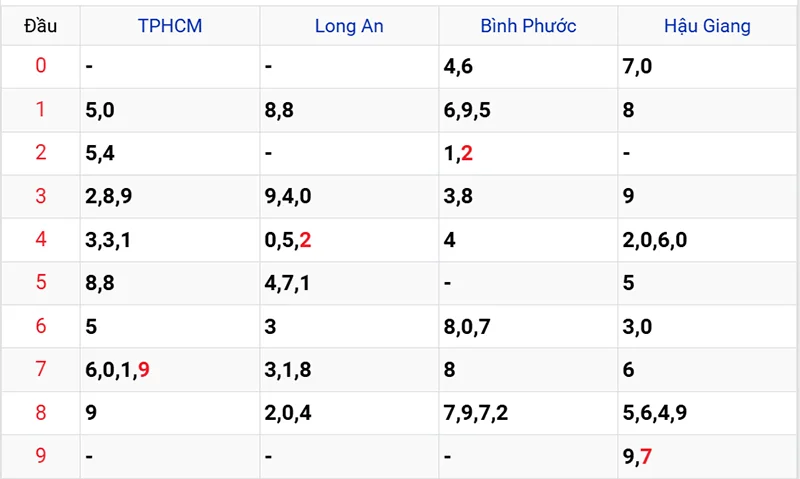Click Long An cell showing 4,7,1
Image resolution: width=800 pixels, height=479 pixels.
click(288, 283)
